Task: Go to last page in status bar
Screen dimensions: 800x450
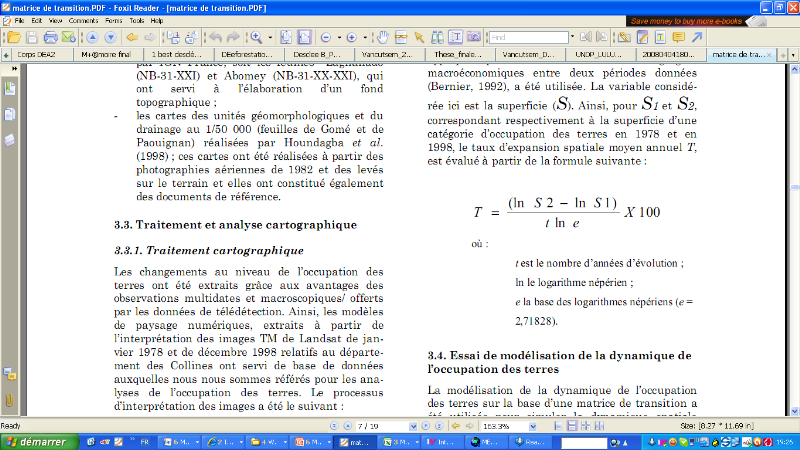Action: pyautogui.click(x=439, y=426)
